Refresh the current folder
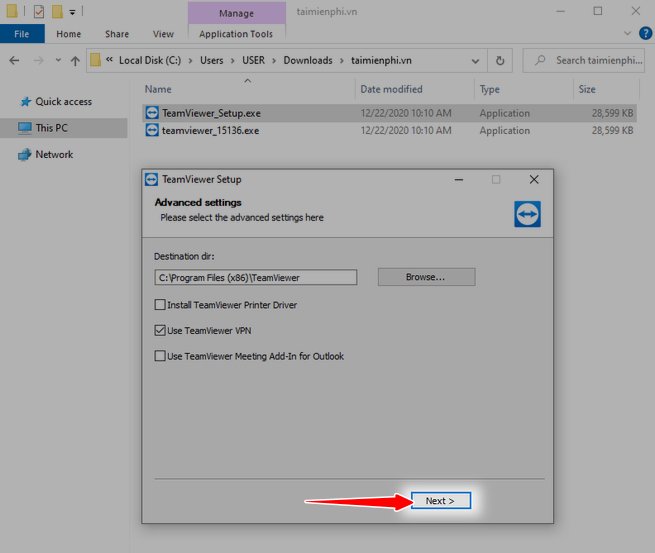 [500, 61]
